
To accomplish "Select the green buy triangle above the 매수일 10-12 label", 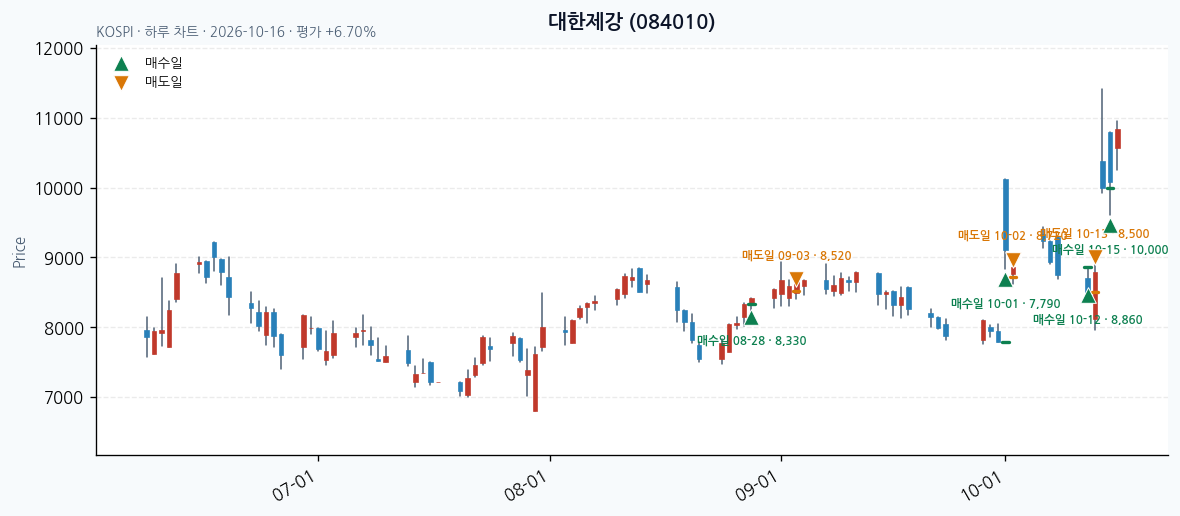I will pos(1088,296).
